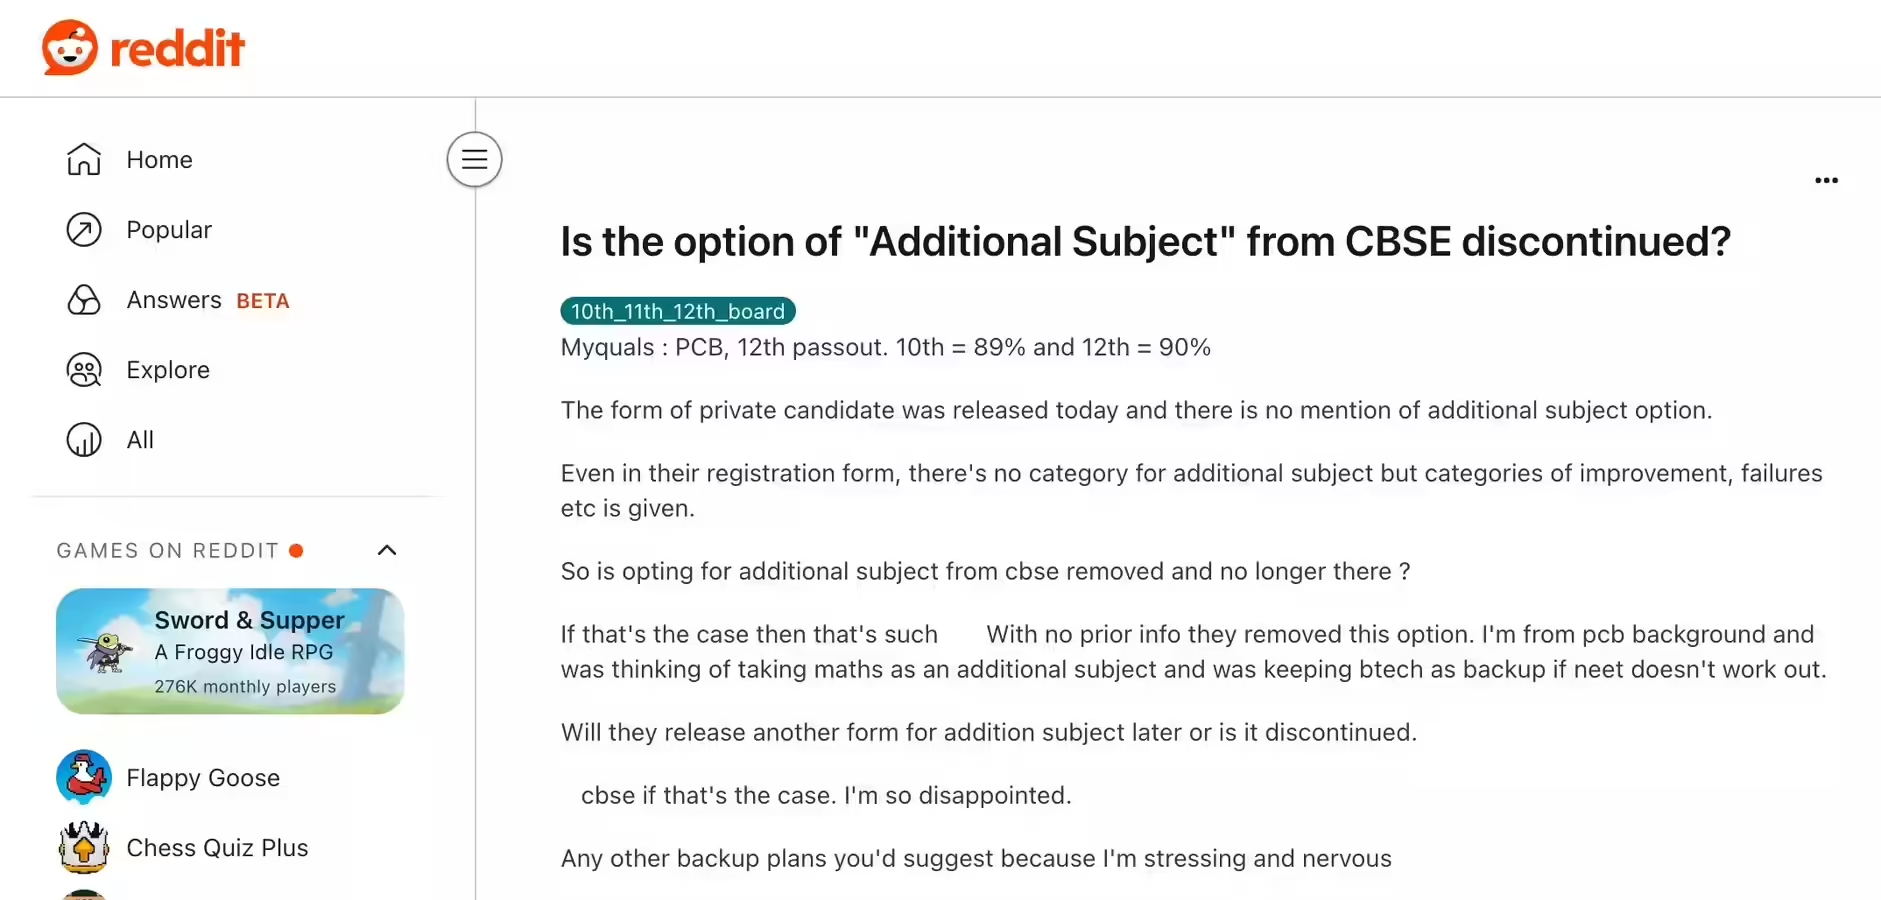Click the All chart icon
The image size is (1881, 900).
tap(84, 440)
